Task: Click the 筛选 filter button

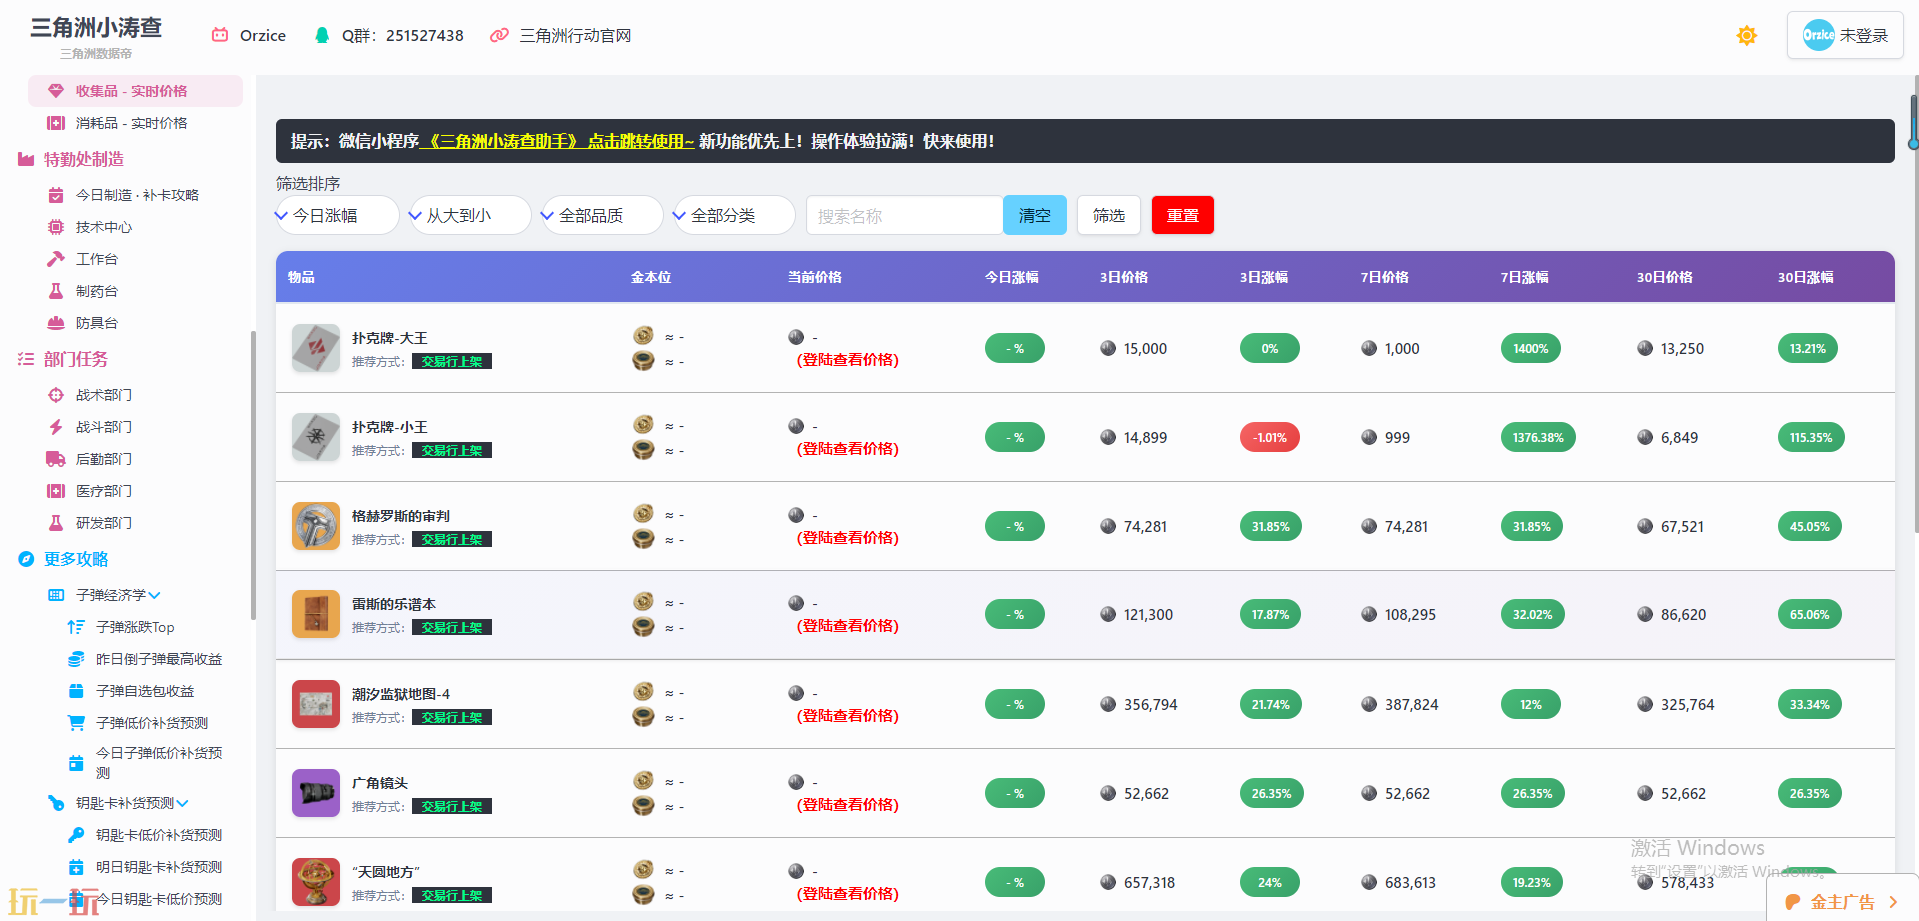Action: pyautogui.click(x=1109, y=215)
